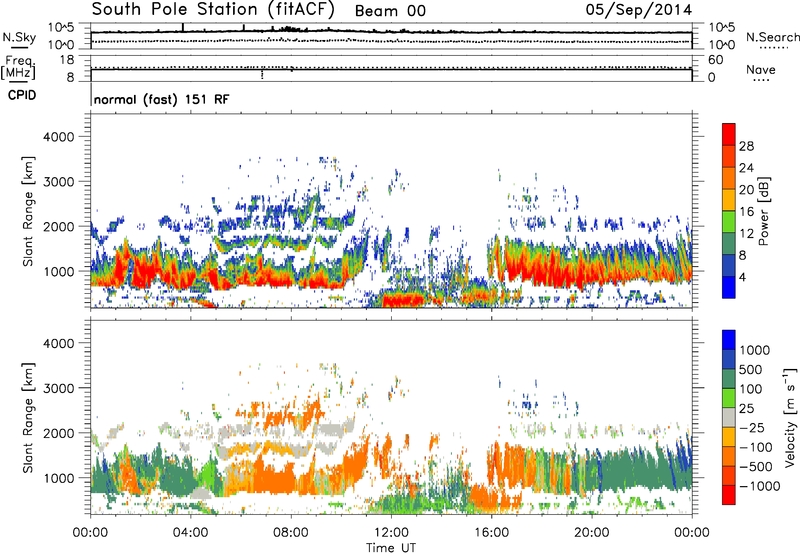Viewport: 800px width, 554px height.
Task: Click the '60' tick on Nave axis
Action: (716, 60)
